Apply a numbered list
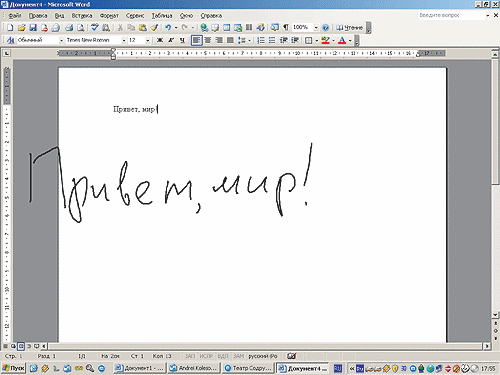This screenshot has width=500, height=375. tap(261, 40)
